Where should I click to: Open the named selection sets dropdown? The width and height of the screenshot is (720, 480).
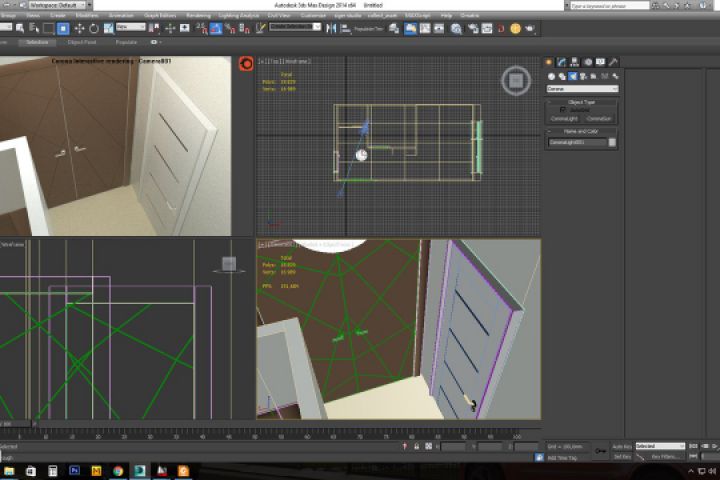coord(295,27)
